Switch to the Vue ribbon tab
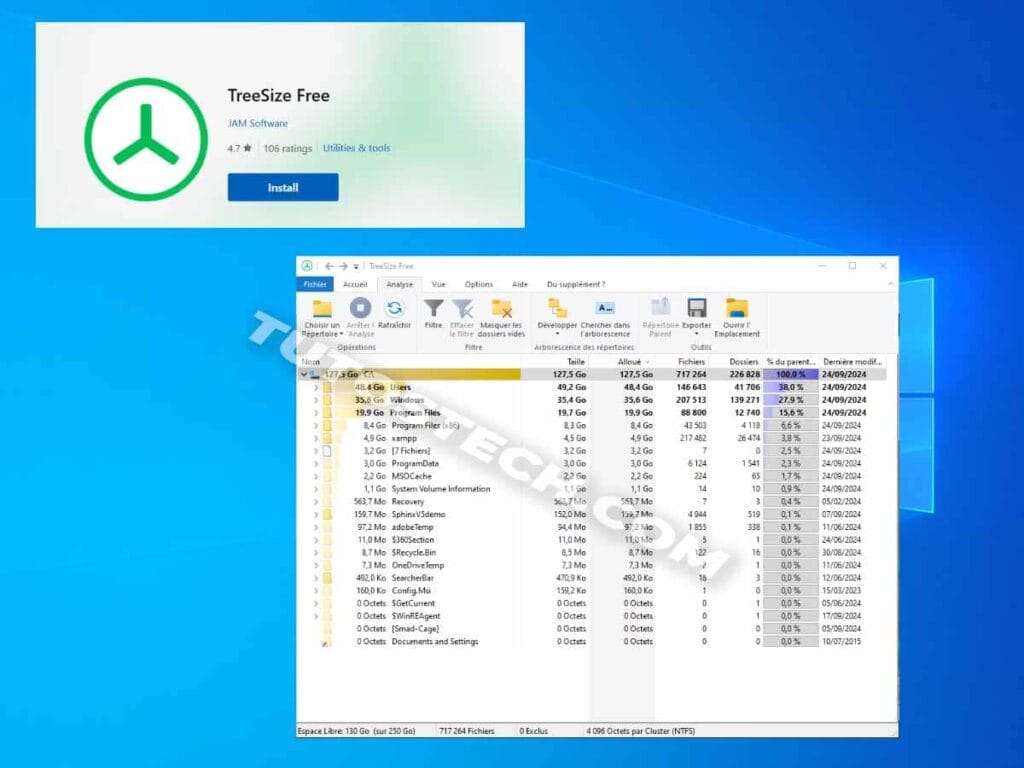1024x768 pixels. pyautogui.click(x=439, y=284)
